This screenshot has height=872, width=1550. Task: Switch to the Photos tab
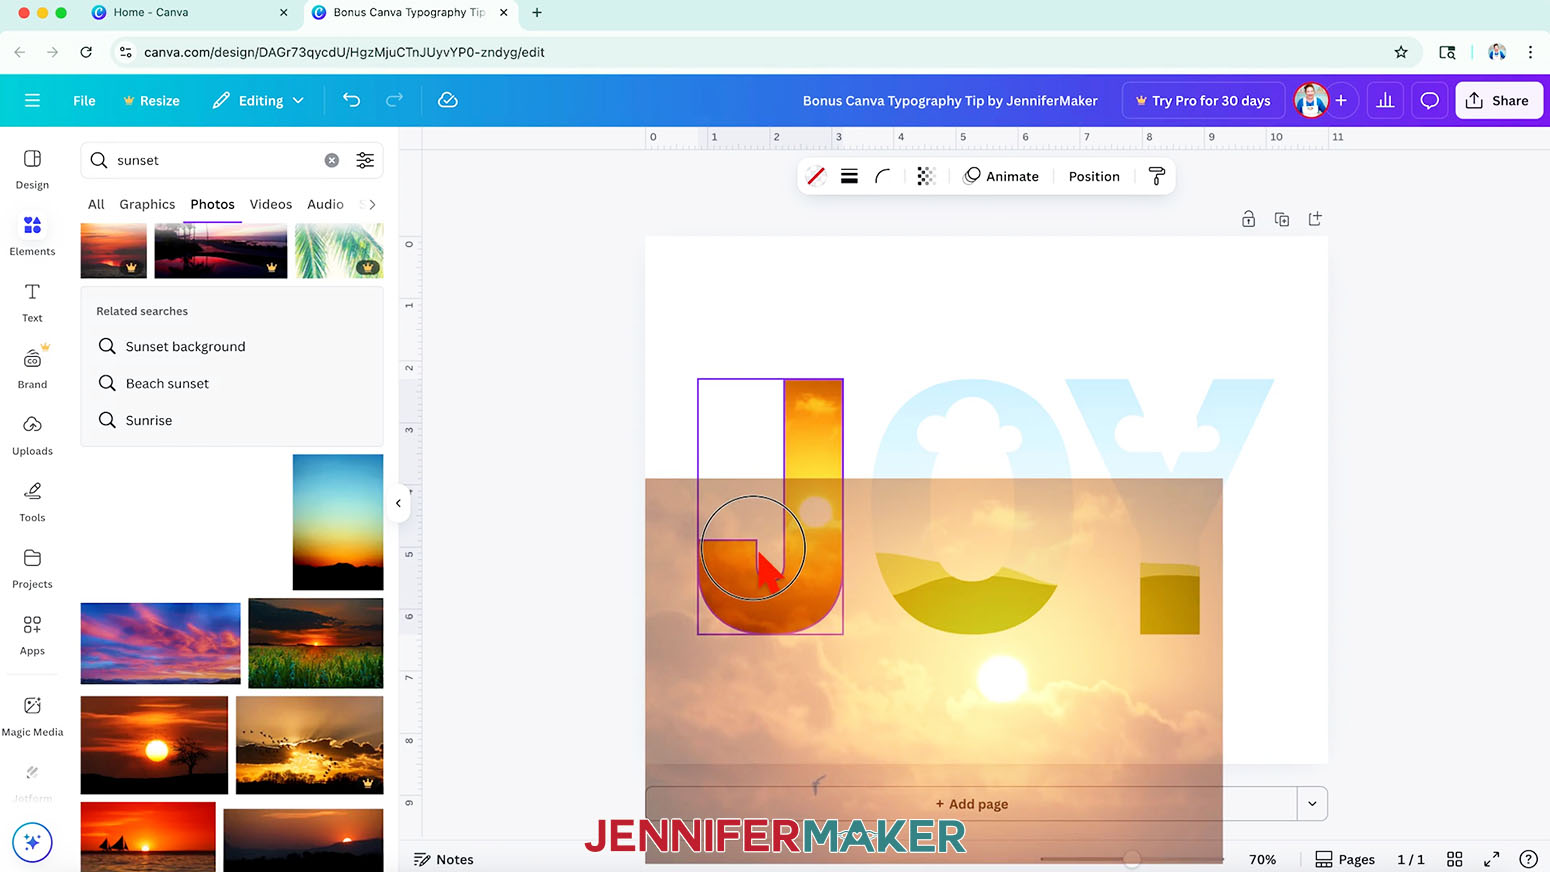[212, 204]
